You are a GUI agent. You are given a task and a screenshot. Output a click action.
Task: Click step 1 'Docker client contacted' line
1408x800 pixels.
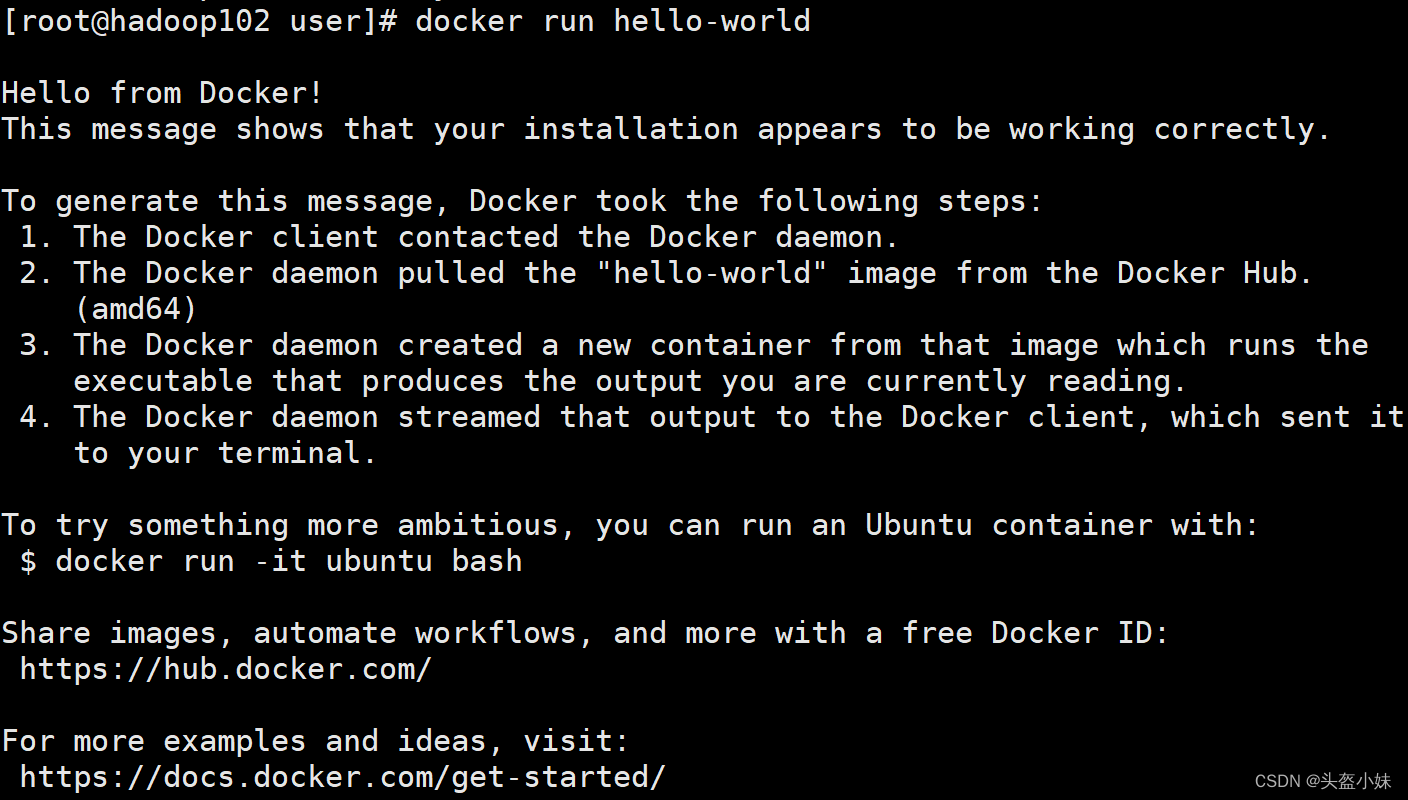coord(460,237)
